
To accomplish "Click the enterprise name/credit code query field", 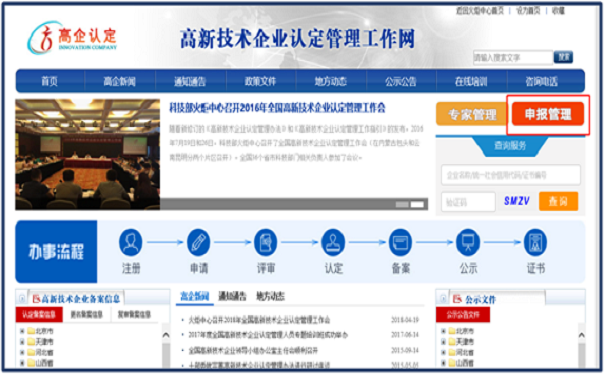I will point(510,175).
